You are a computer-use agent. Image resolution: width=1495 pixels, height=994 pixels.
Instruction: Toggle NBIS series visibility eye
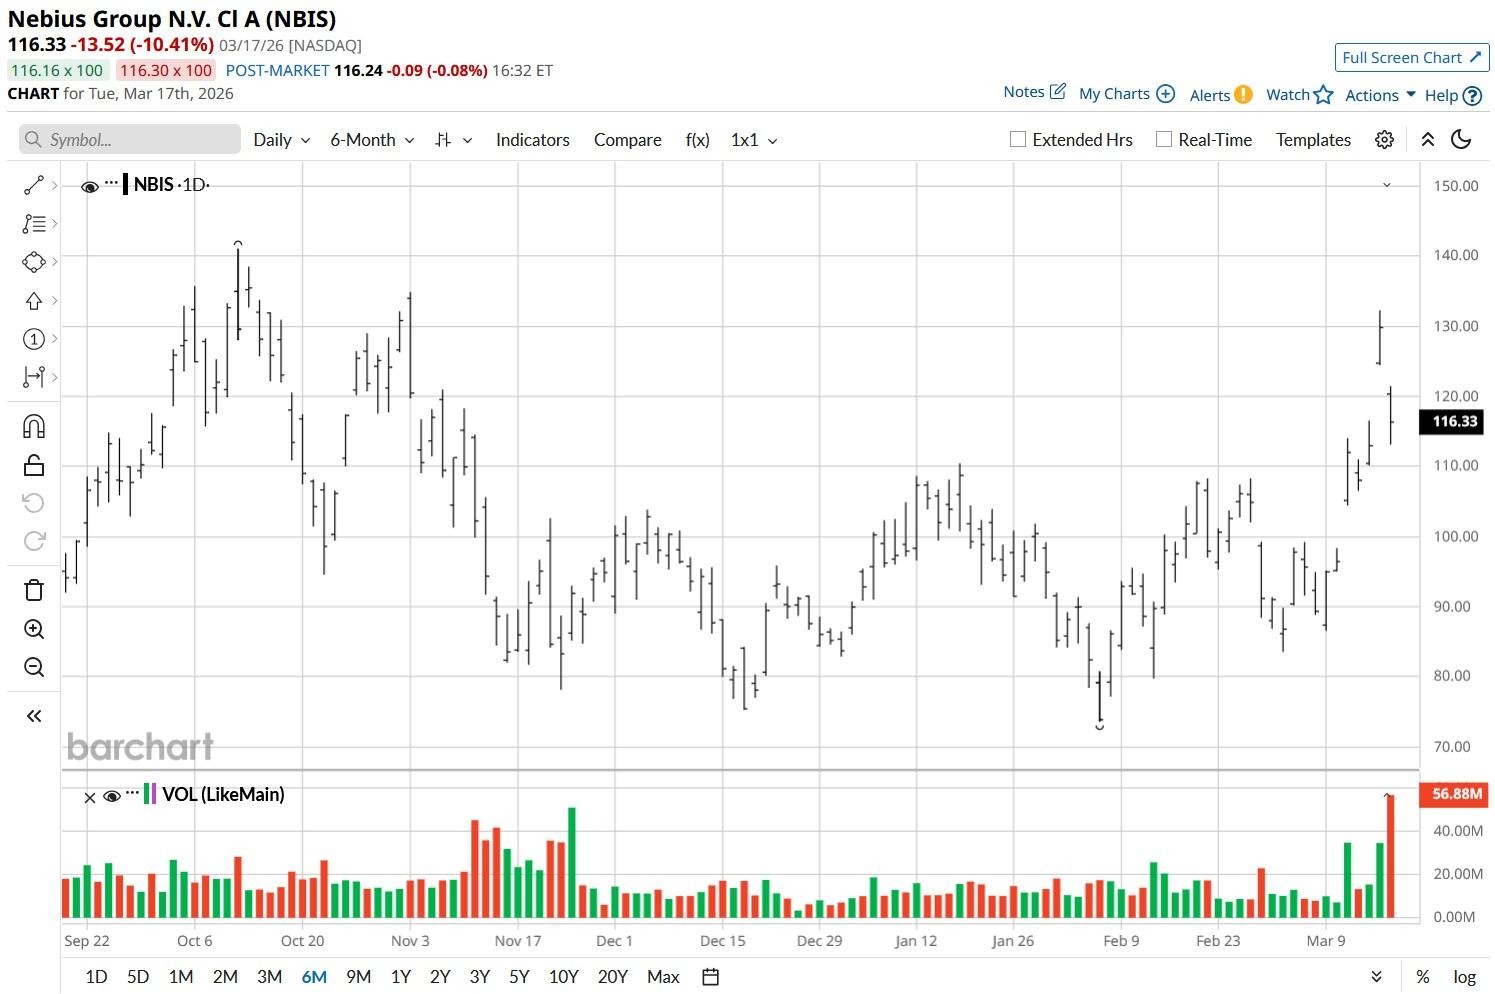coord(89,187)
